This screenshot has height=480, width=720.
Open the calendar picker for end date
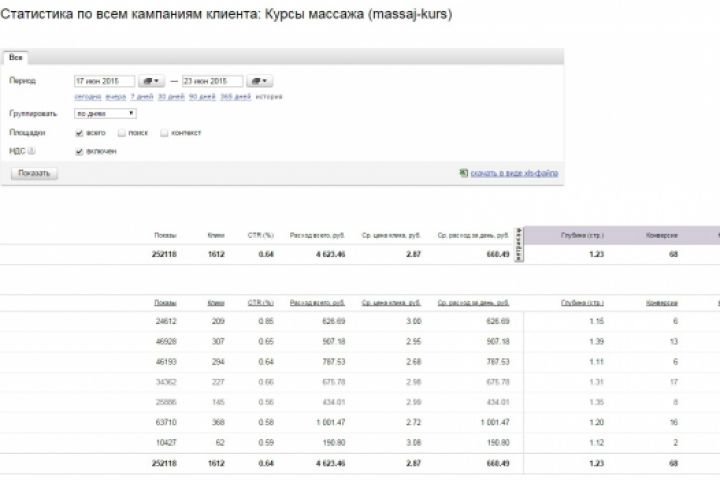coord(259,81)
